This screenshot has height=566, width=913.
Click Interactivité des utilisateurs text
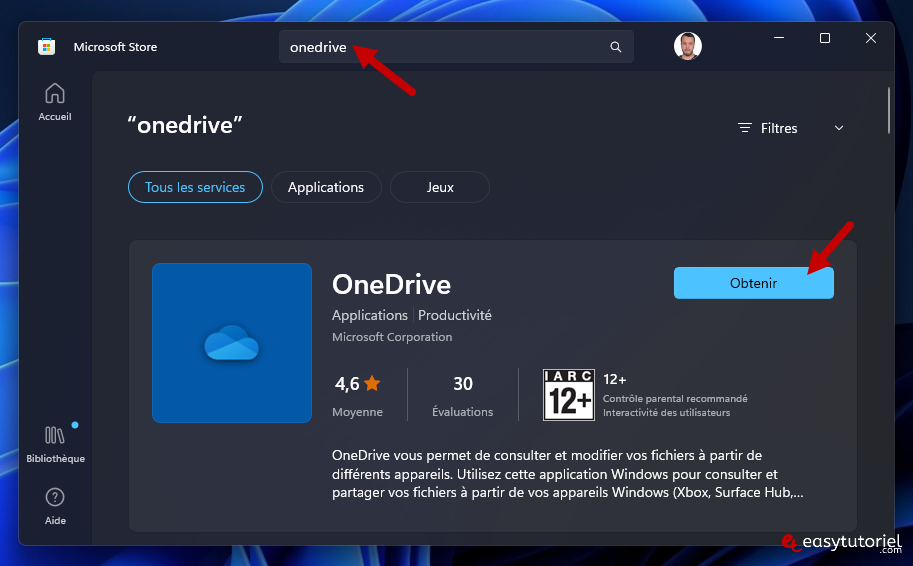pyautogui.click(x=666, y=412)
